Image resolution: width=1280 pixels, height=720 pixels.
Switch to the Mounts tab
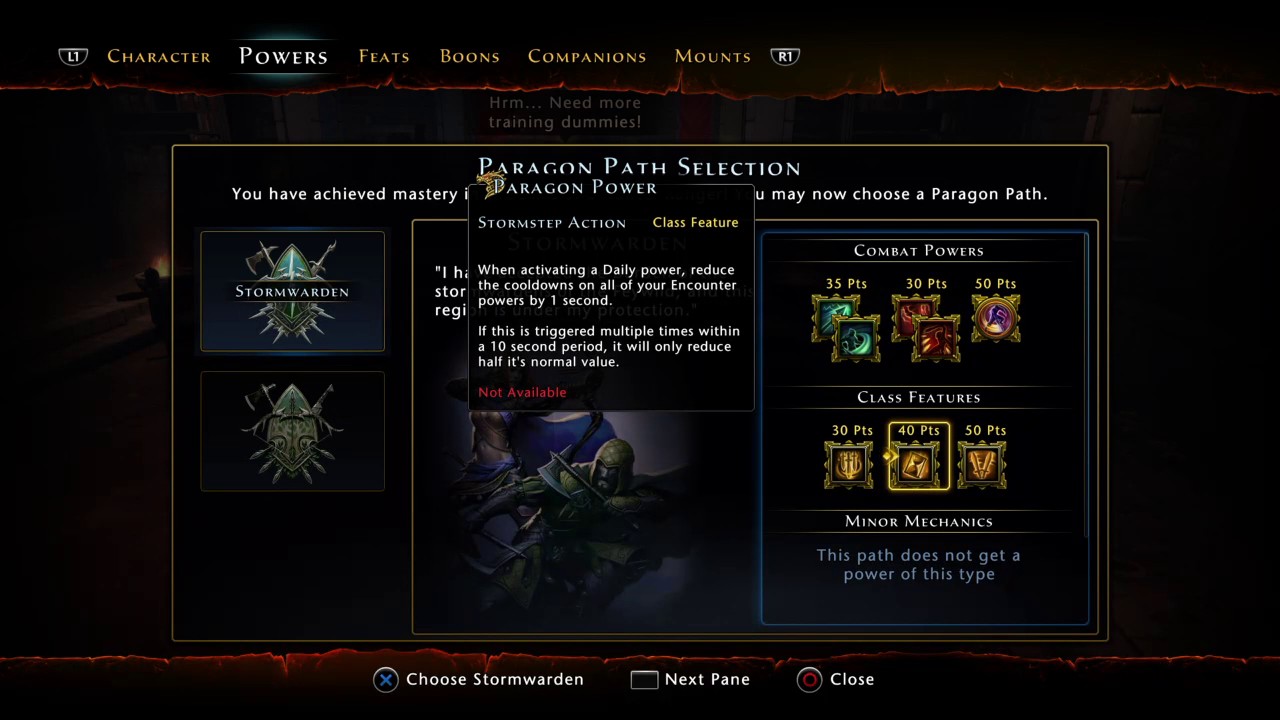point(713,56)
